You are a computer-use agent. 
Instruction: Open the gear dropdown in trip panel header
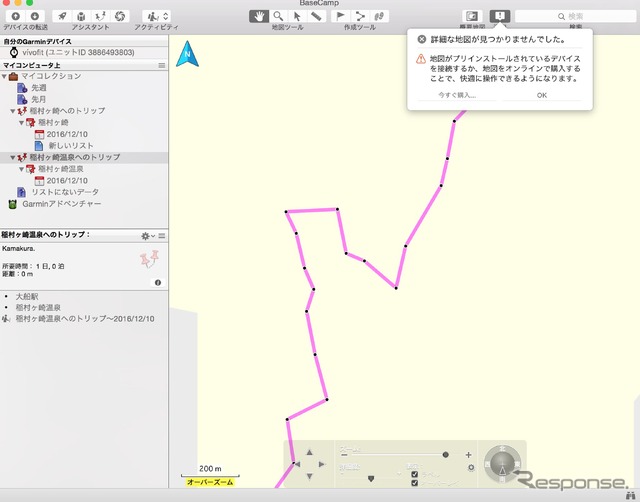tap(147, 236)
